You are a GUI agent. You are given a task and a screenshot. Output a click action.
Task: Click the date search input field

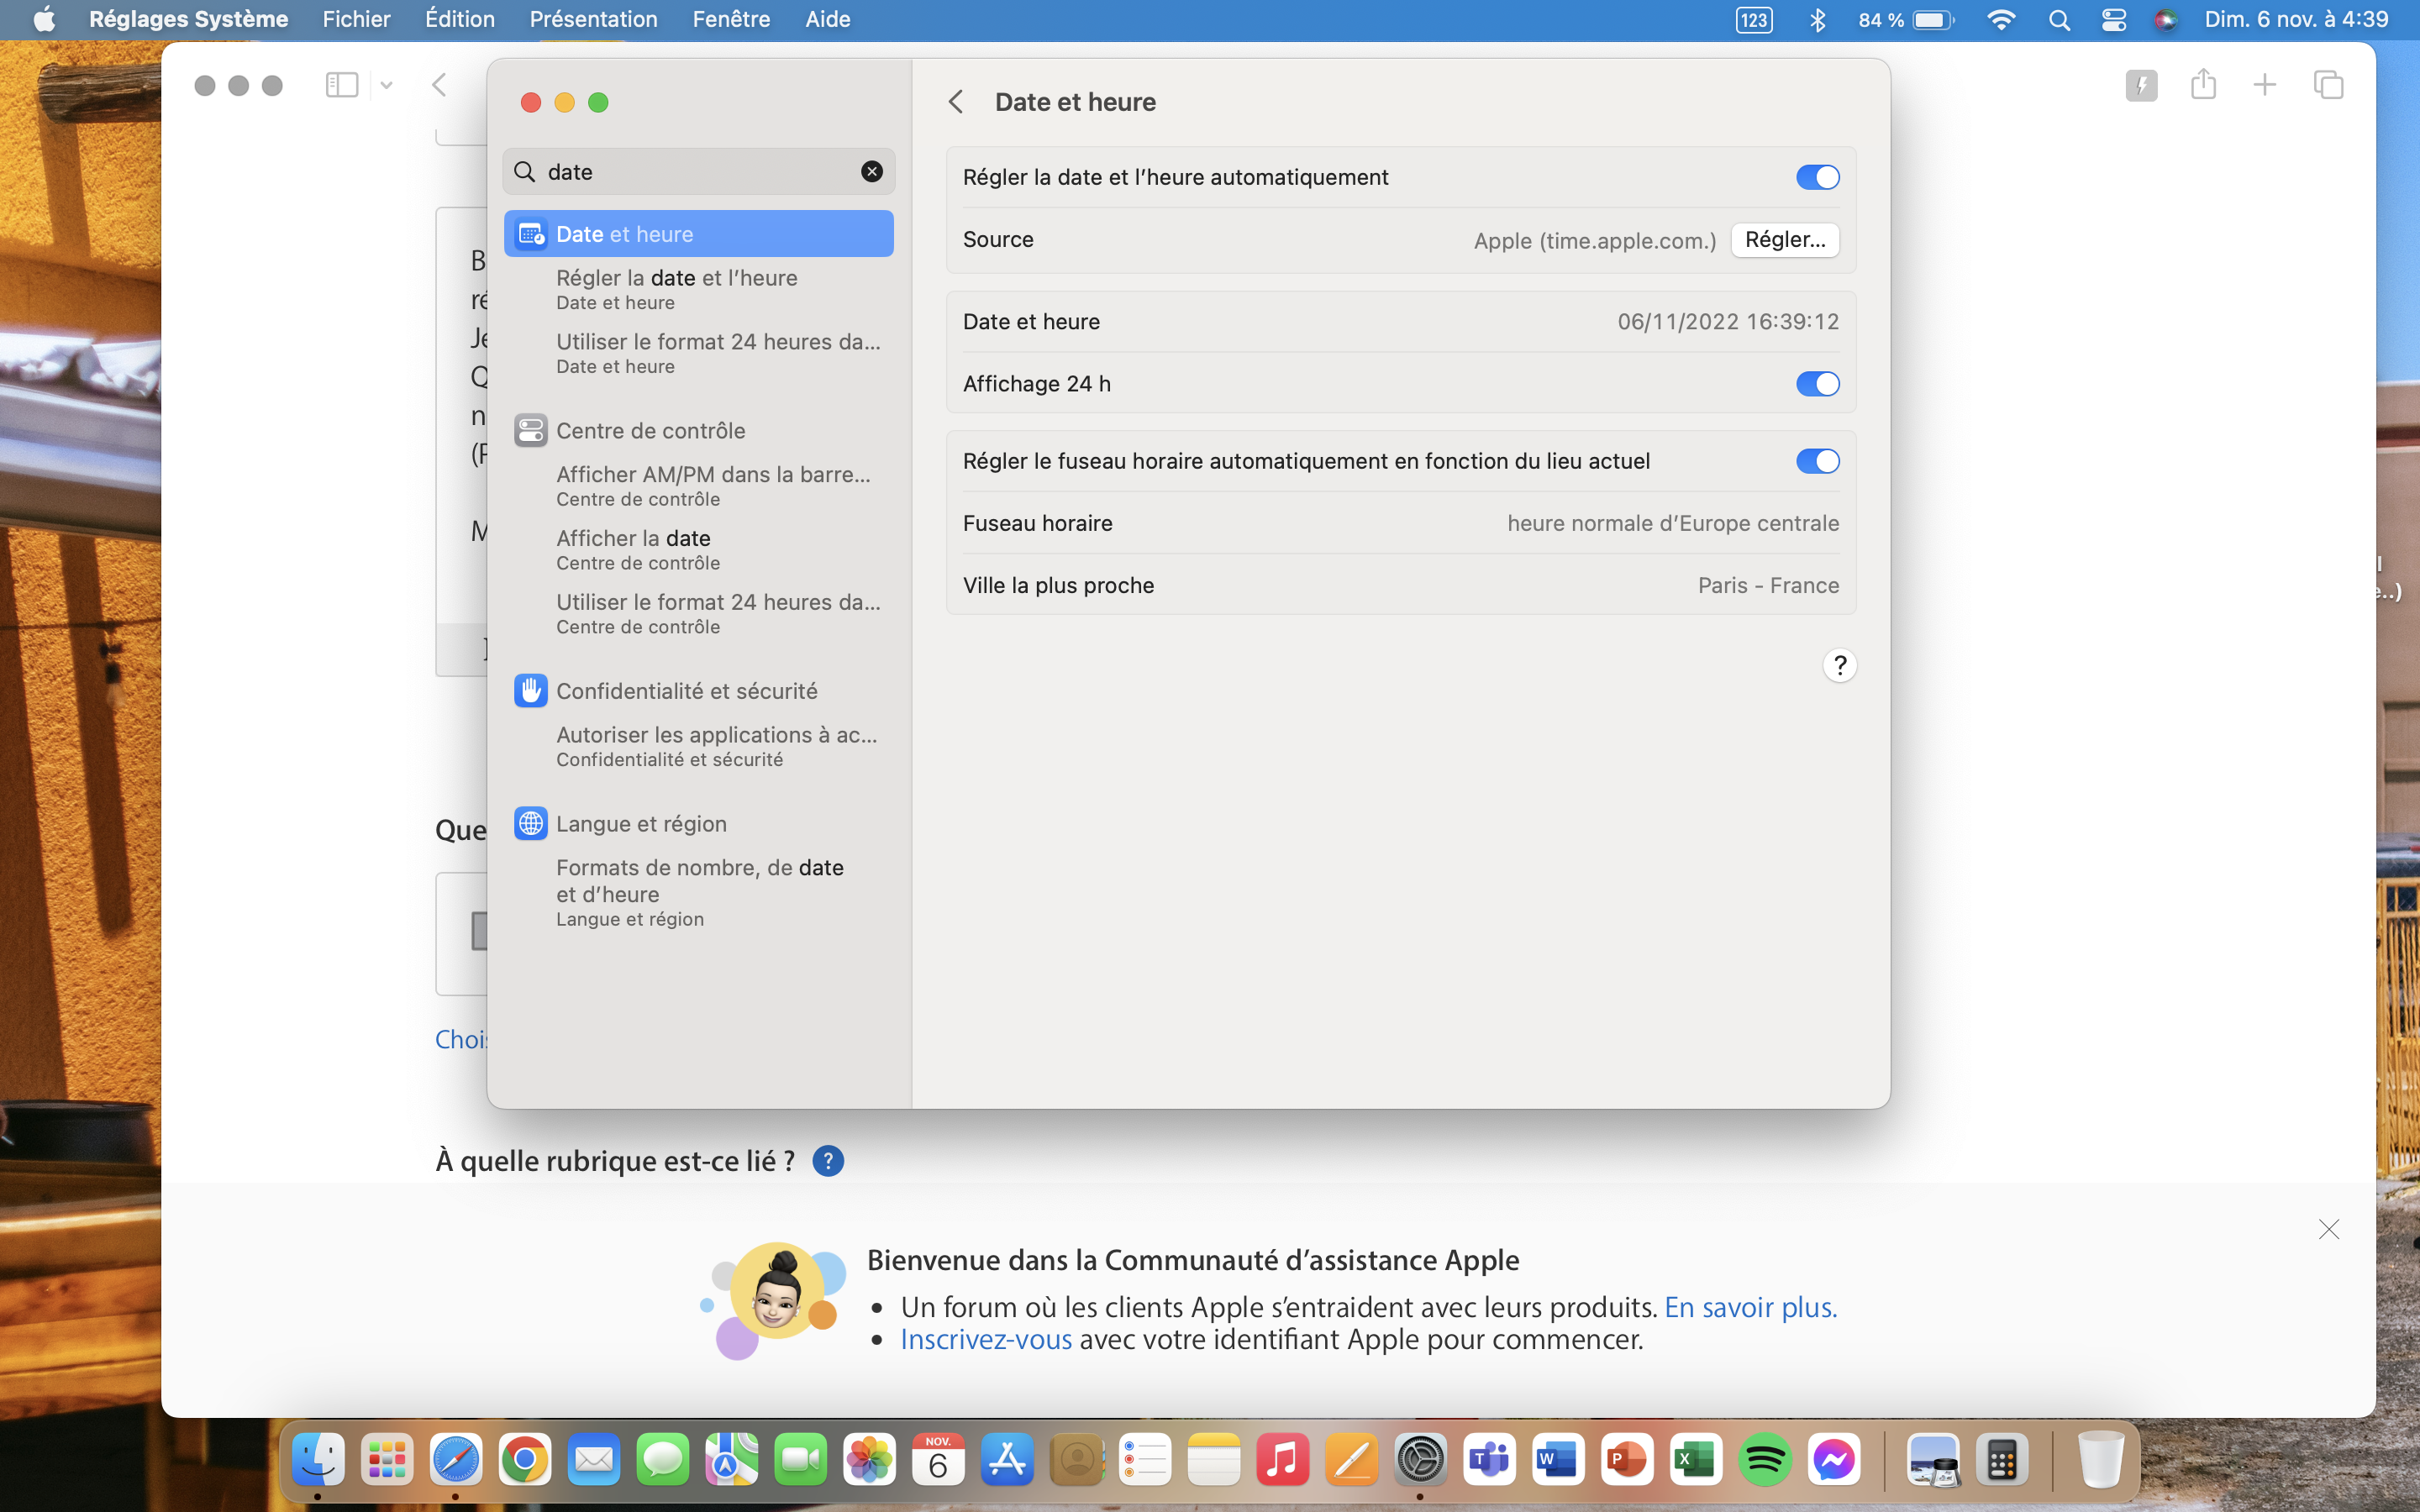pyautogui.click(x=700, y=172)
